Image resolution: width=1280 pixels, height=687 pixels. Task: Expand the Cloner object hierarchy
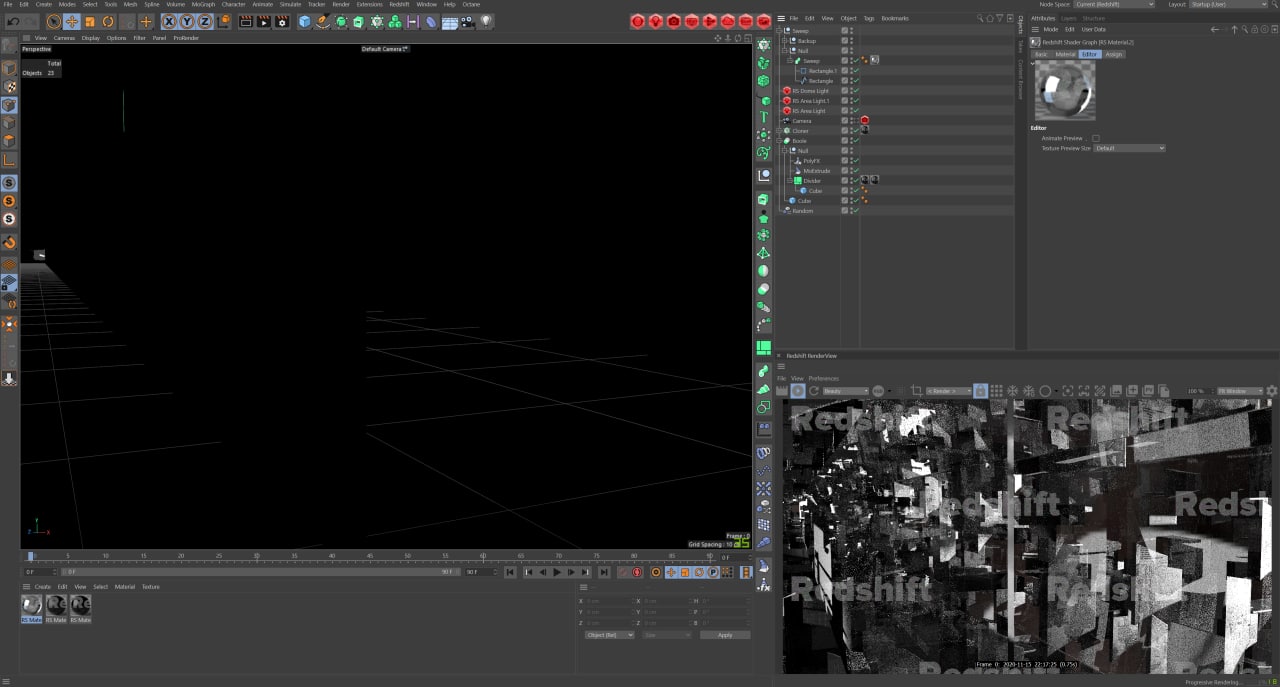click(x=781, y=131)
